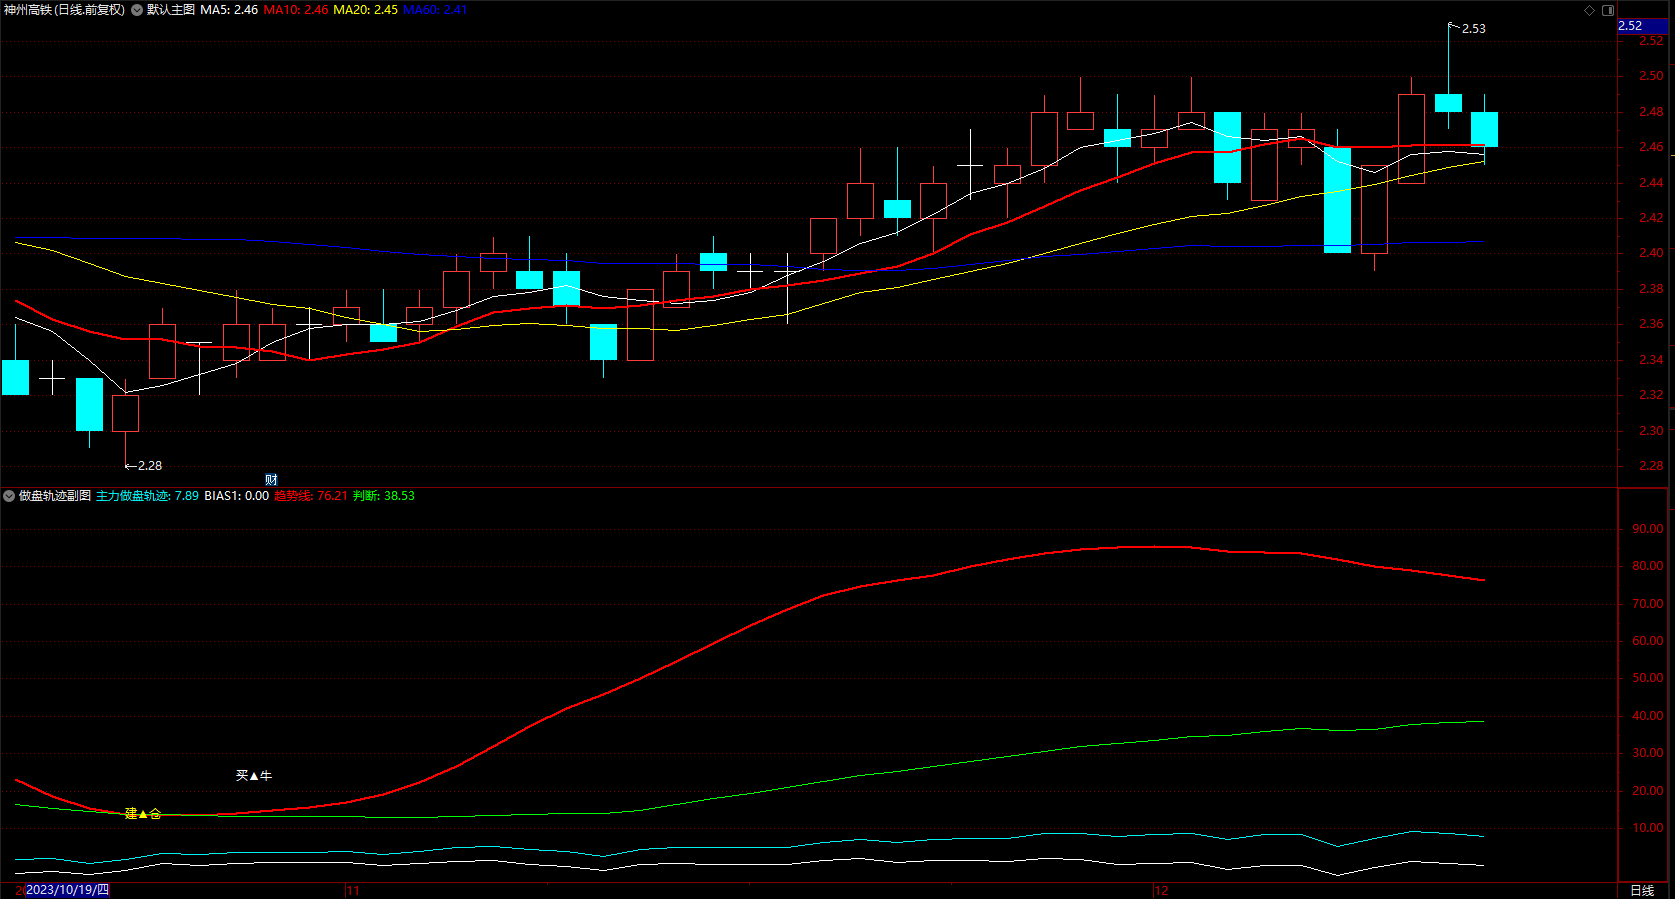The width and height of the screenshot is (1675, 899).
Task: Click the MA10: 2.46 indicator label
Action: tap(296, 10)
